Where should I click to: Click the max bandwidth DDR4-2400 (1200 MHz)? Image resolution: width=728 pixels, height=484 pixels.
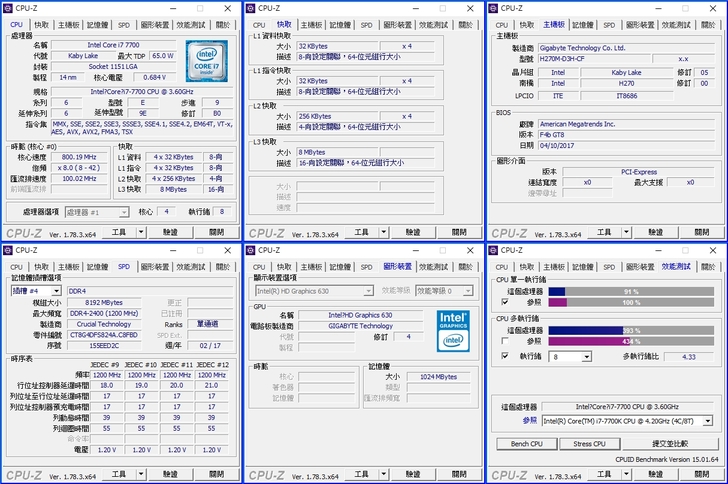pyautogui.click(x=104, y=314)
